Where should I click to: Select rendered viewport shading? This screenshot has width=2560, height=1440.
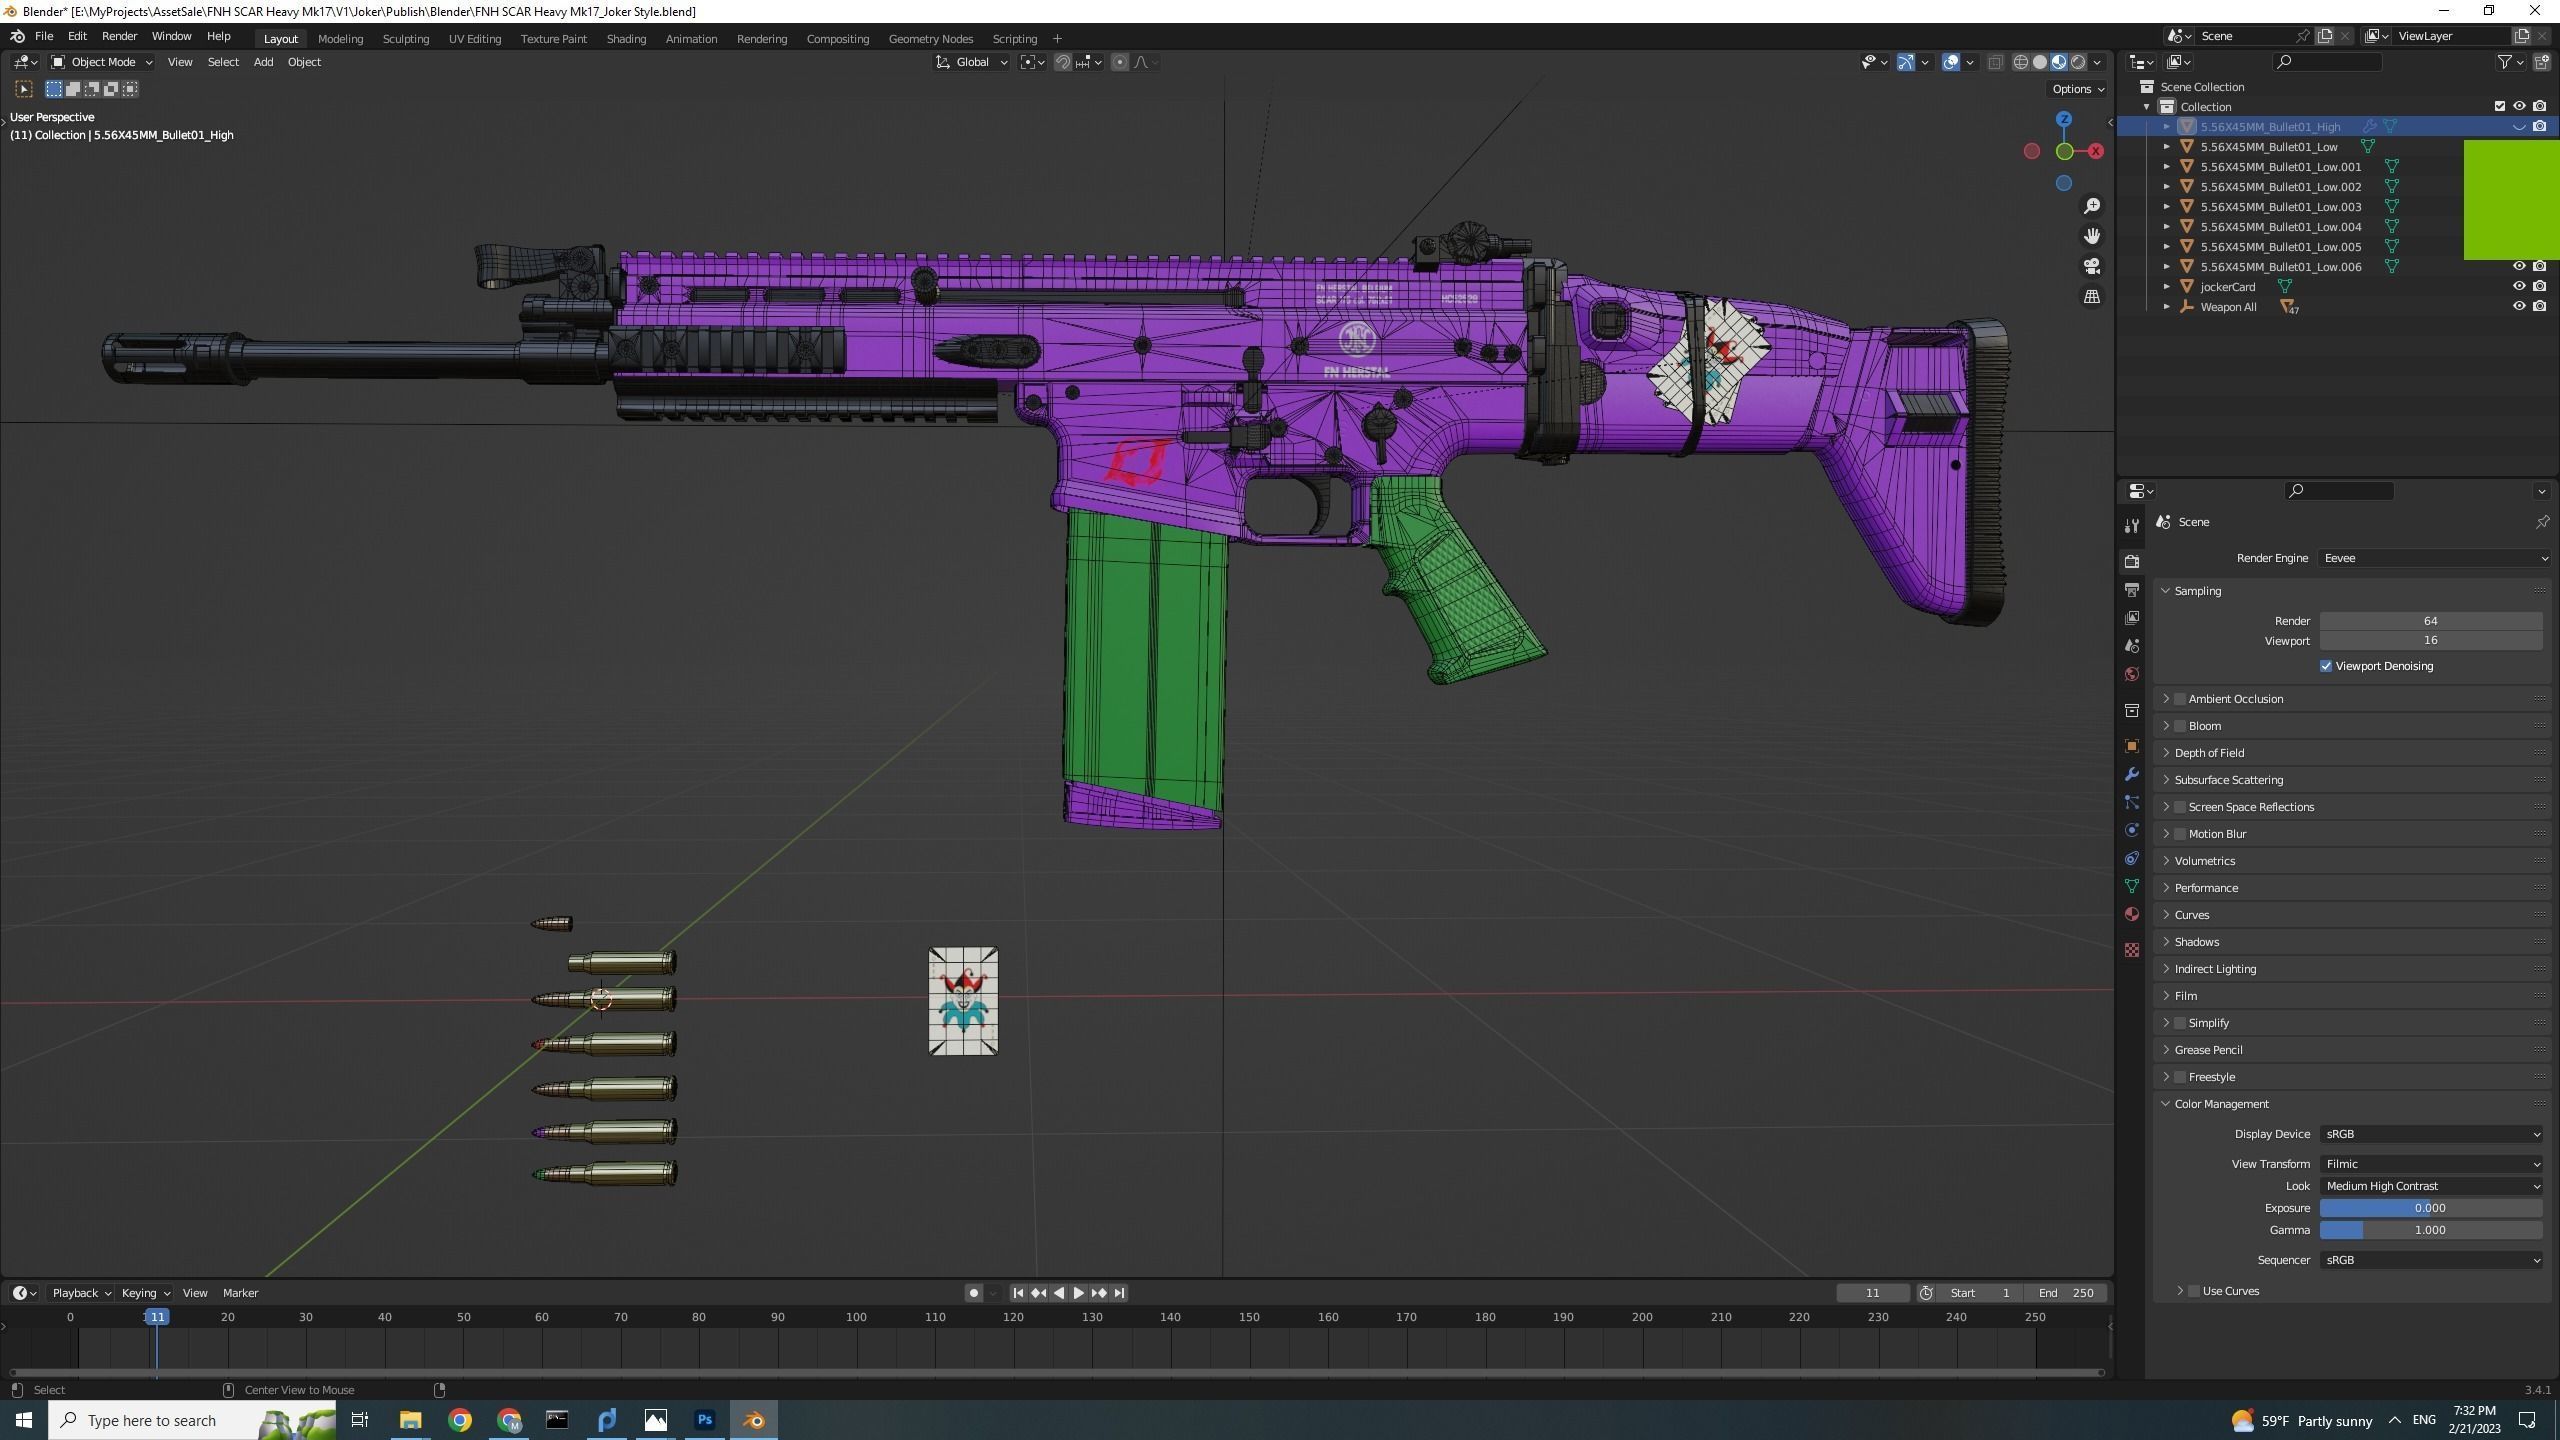point(2078,62)
